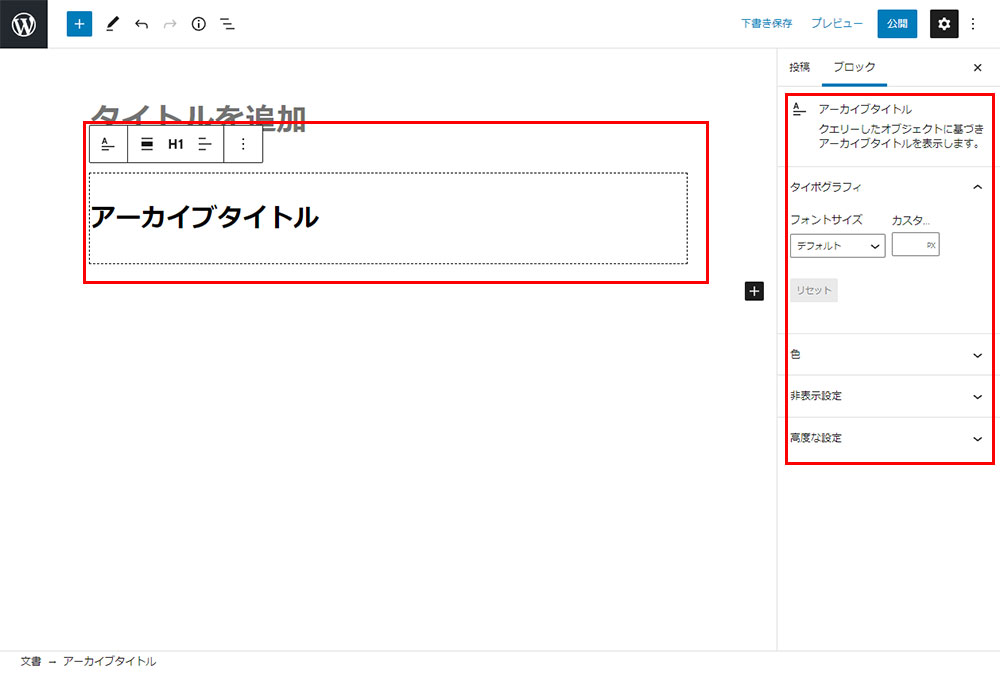Expand the 高度な設定 panel
The image size is (1000, 696).
tap(977, 438)
